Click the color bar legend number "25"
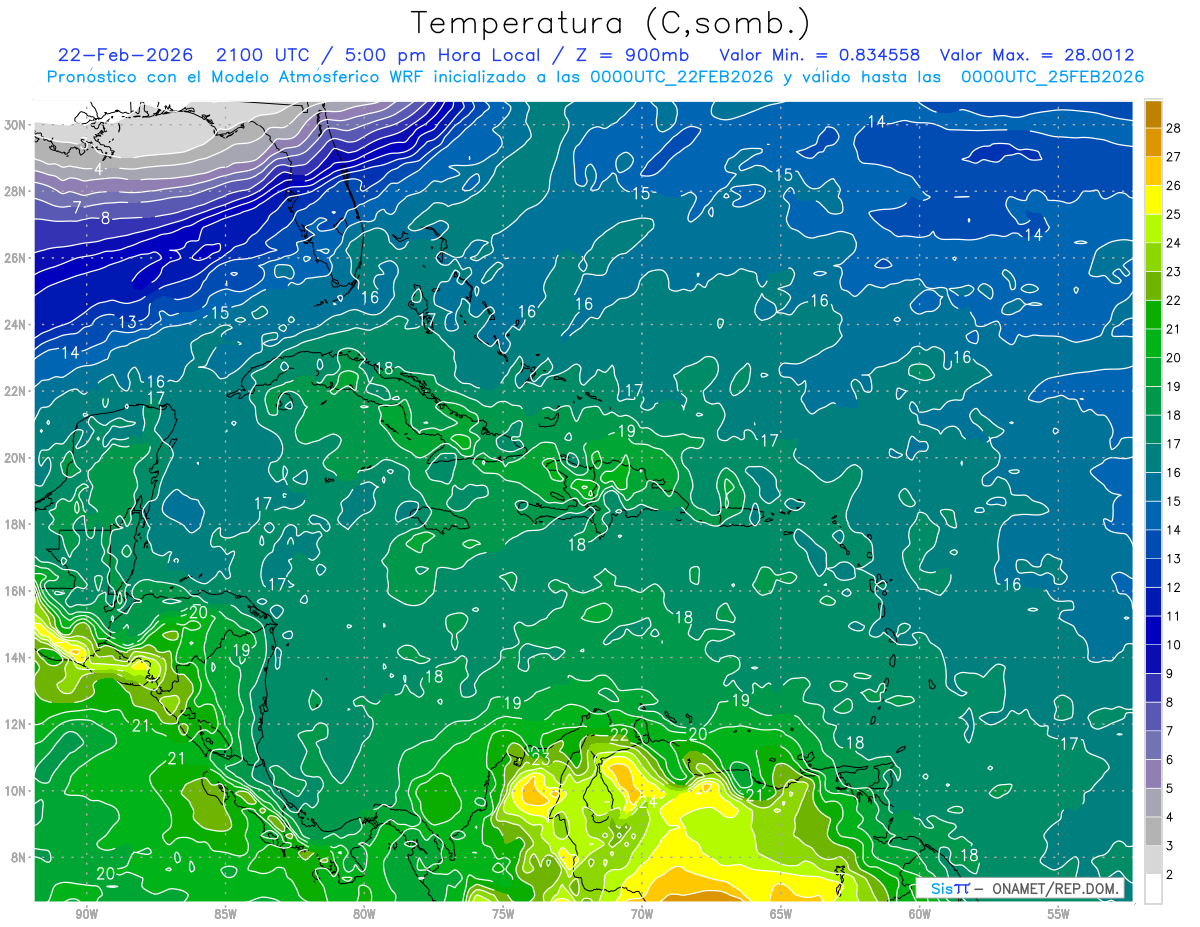Image resolution: width=1200 pixels, height=927 pixels. click(x=1173, y=214)
